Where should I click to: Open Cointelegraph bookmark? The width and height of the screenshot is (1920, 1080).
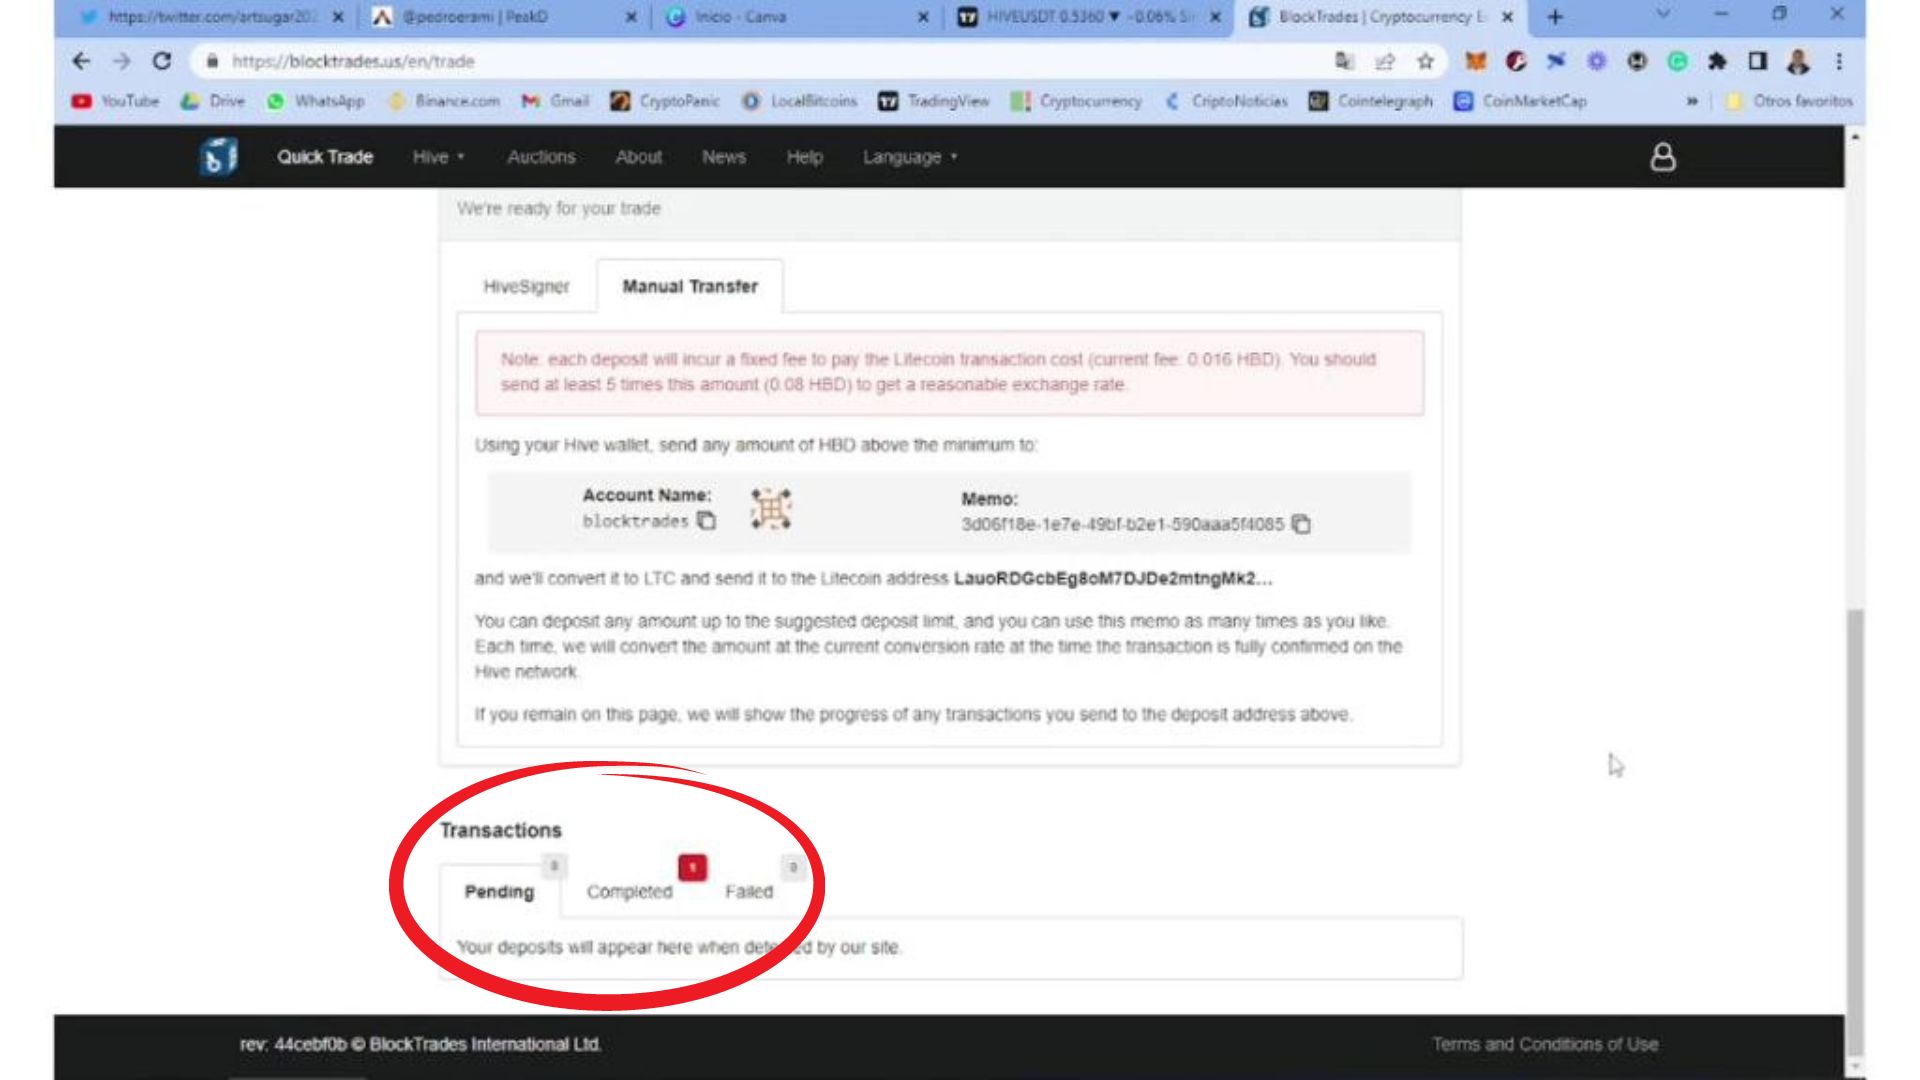[x=1370, y=101]
